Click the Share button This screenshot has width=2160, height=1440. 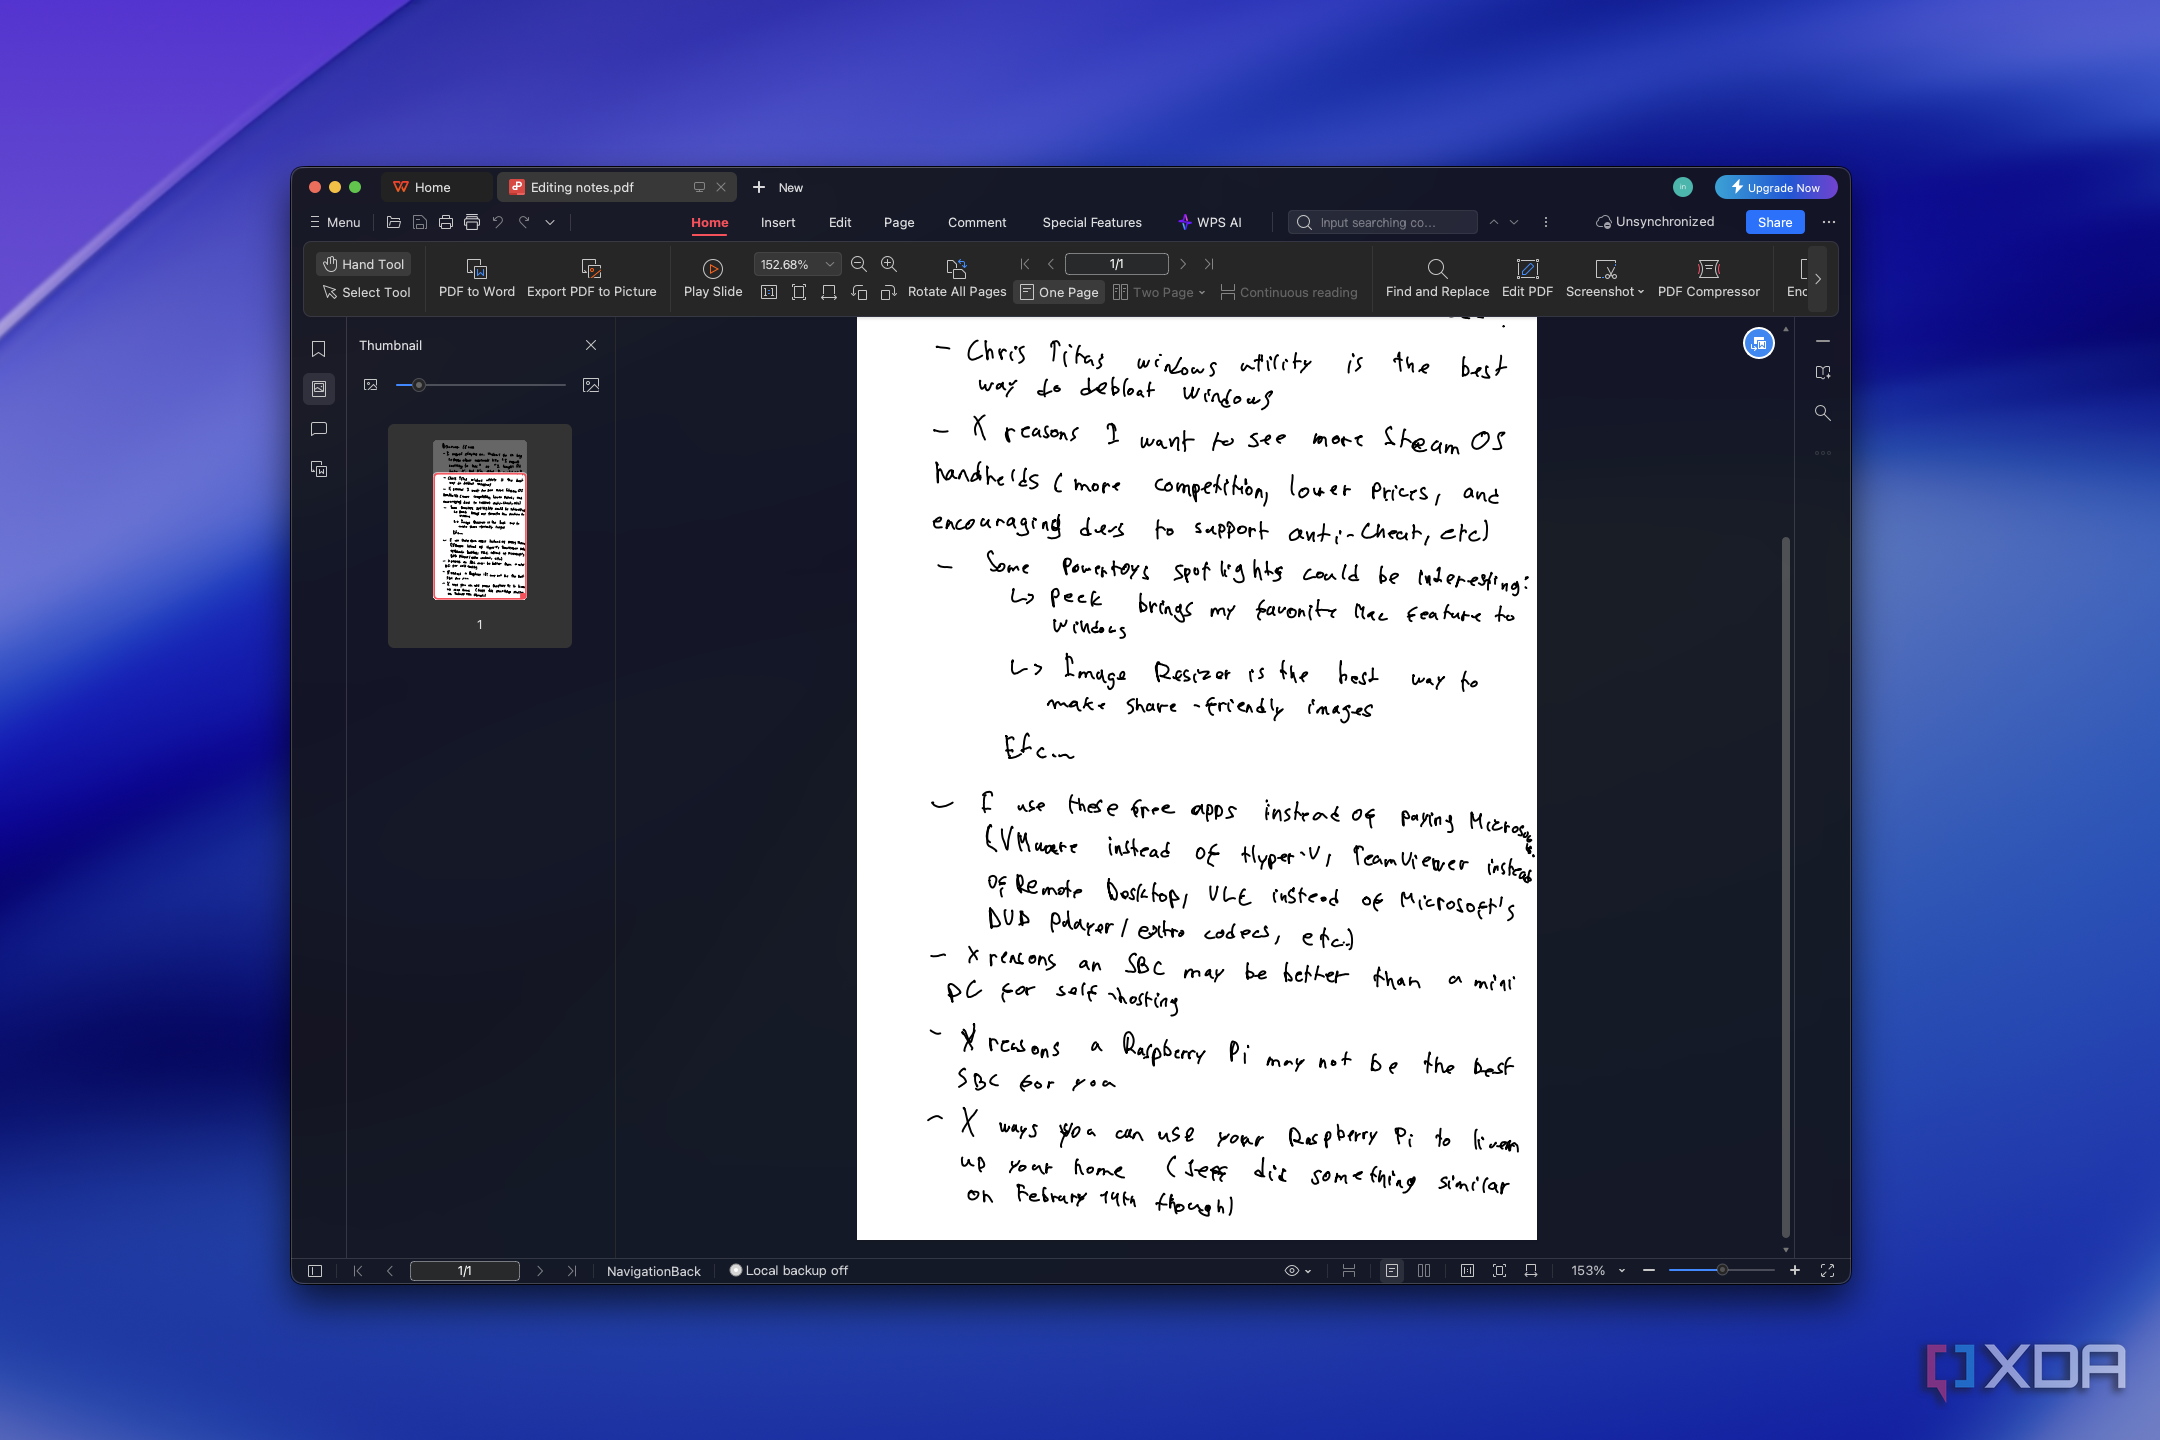coord(1774,222)
